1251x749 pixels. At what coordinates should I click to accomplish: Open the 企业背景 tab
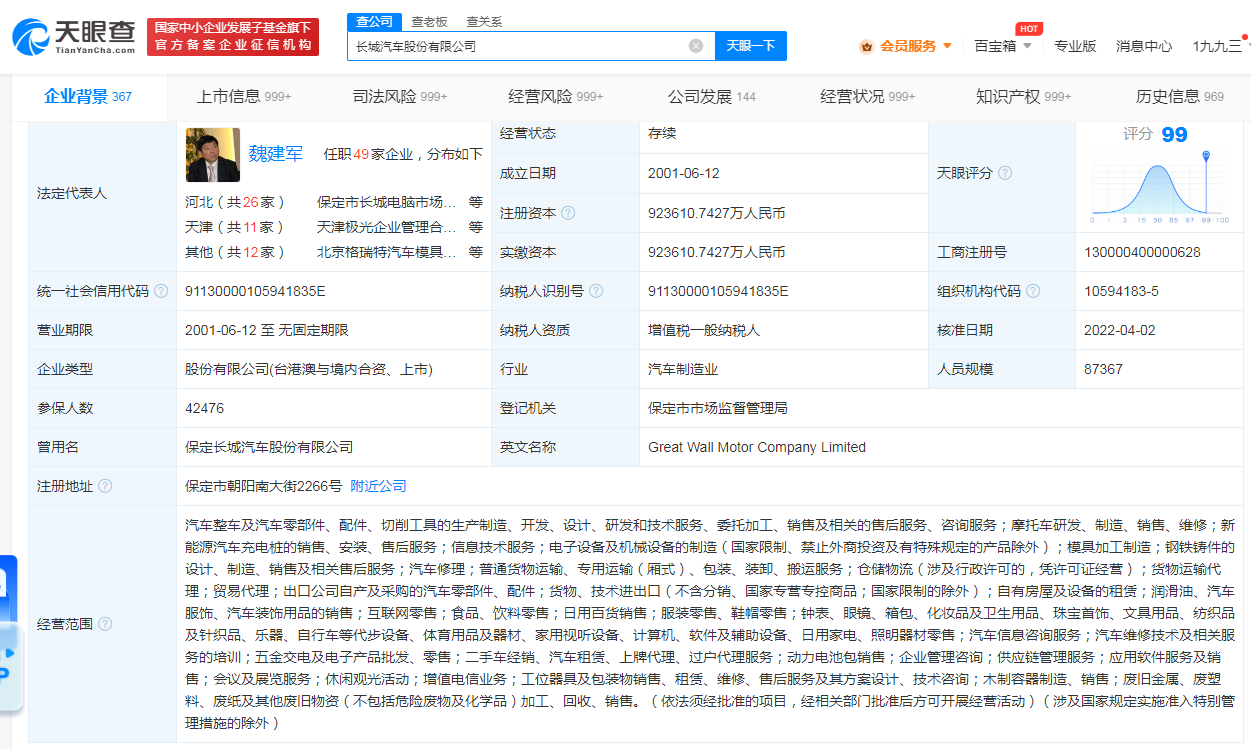(x=88, y=97)
